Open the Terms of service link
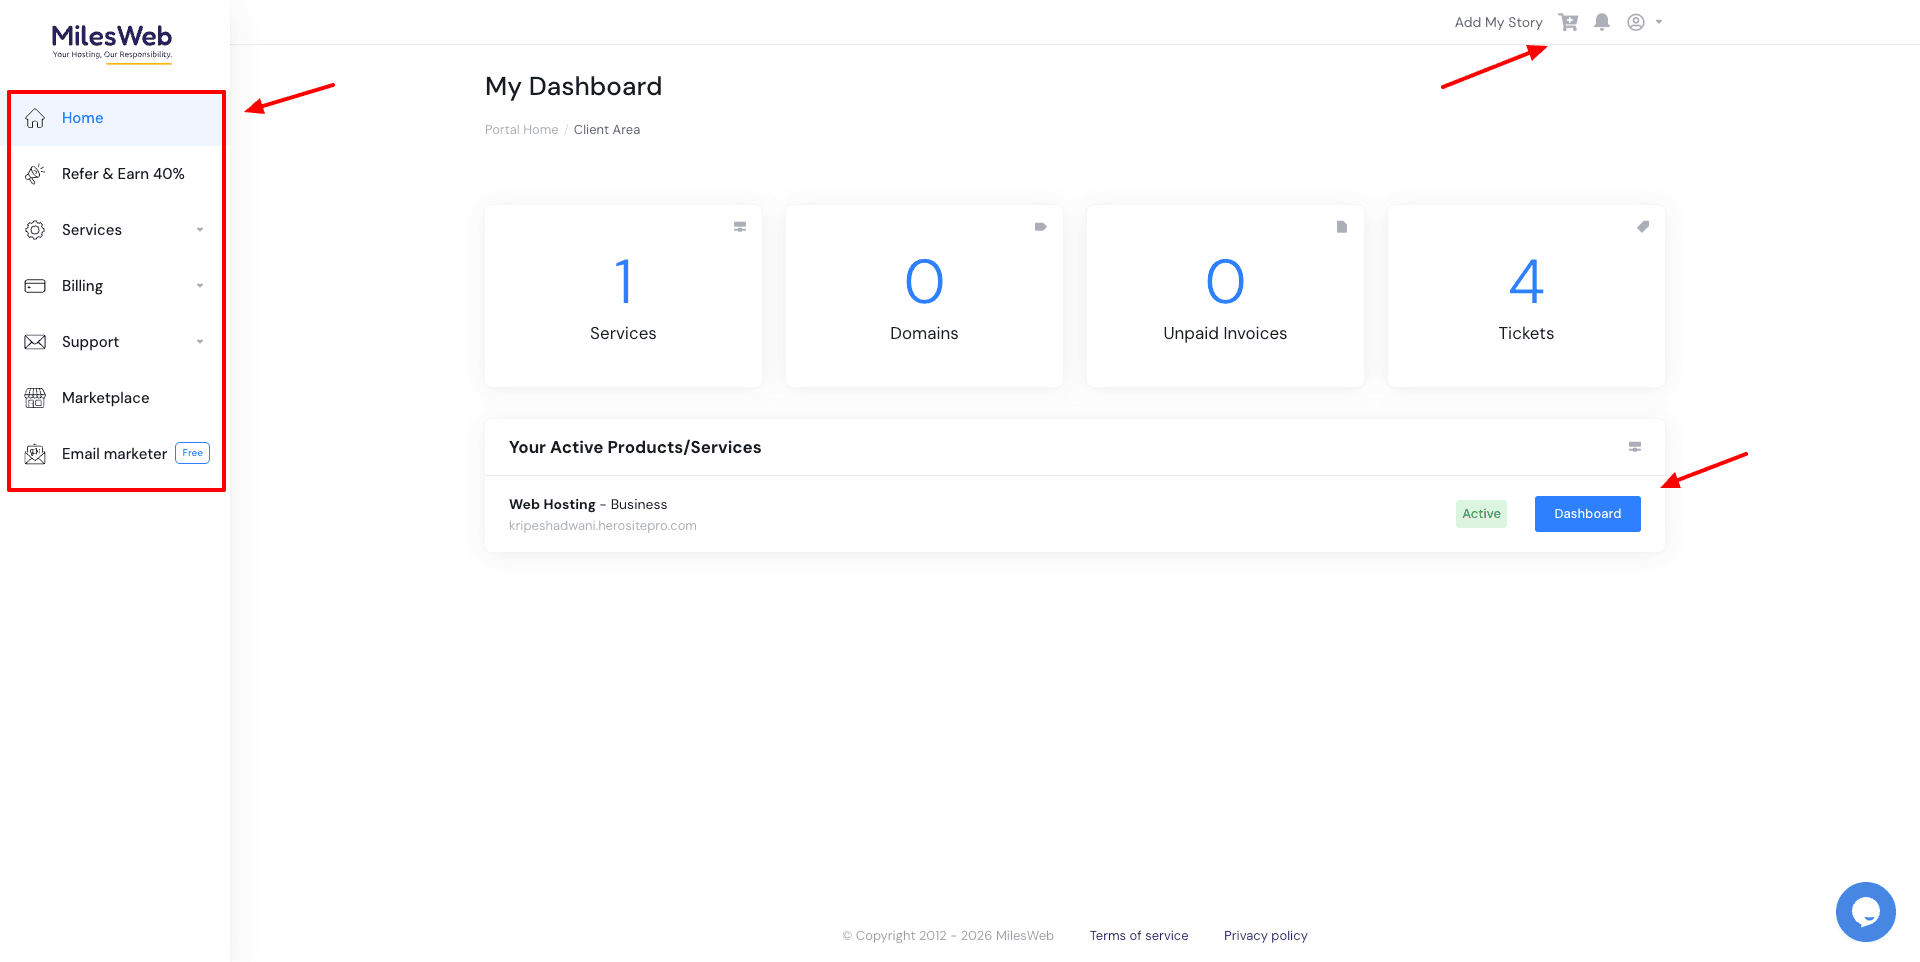The height and width of the screenshot is (962, 1920). coord(1139,936)
